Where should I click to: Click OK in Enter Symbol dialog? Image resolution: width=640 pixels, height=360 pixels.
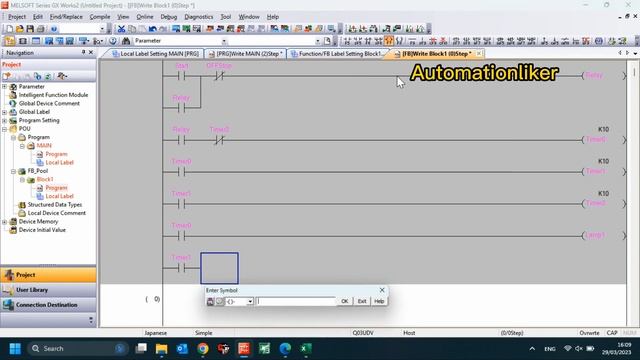(344, 301)
